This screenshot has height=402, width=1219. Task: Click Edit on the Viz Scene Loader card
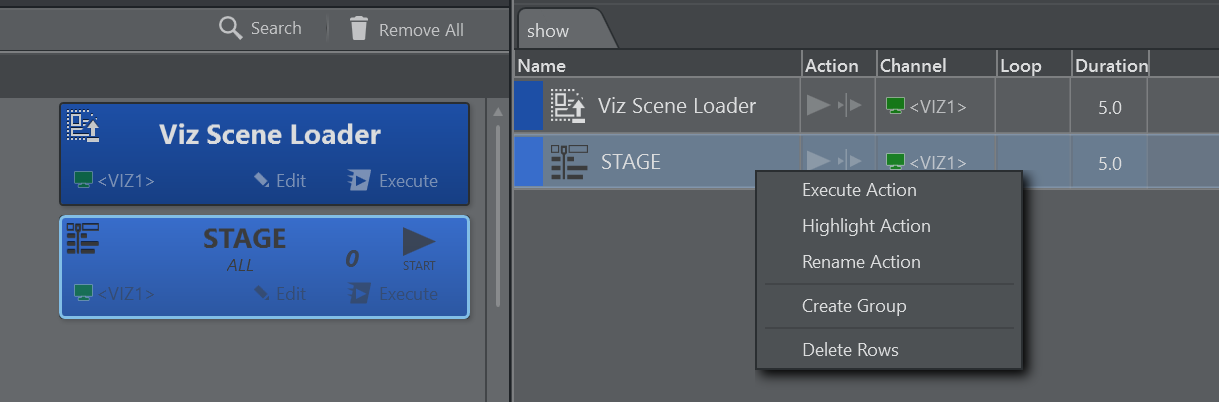279,181
